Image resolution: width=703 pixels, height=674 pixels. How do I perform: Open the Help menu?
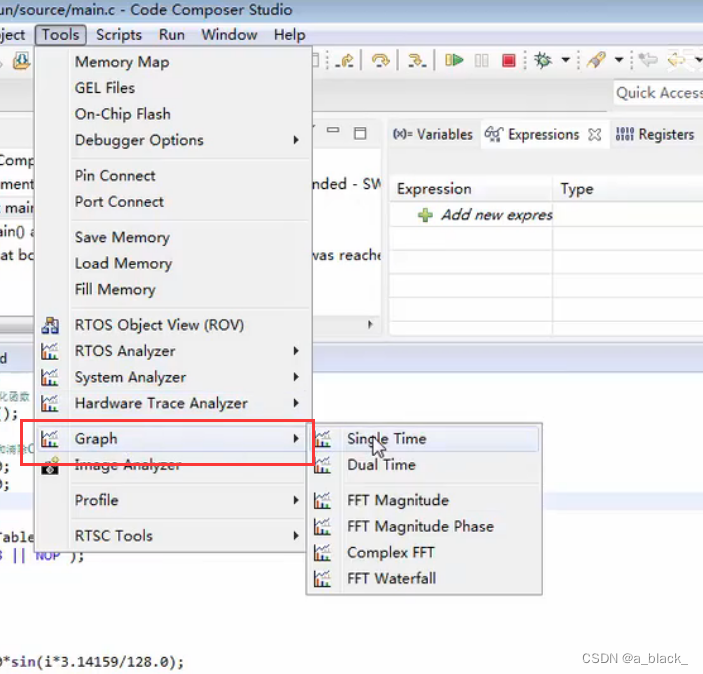290,35
